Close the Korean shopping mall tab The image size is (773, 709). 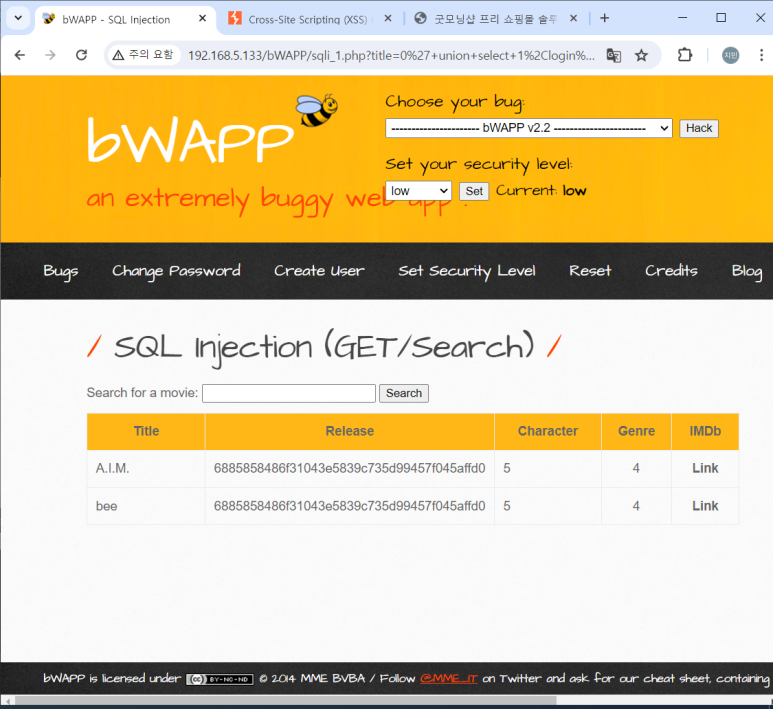[573, 18]
